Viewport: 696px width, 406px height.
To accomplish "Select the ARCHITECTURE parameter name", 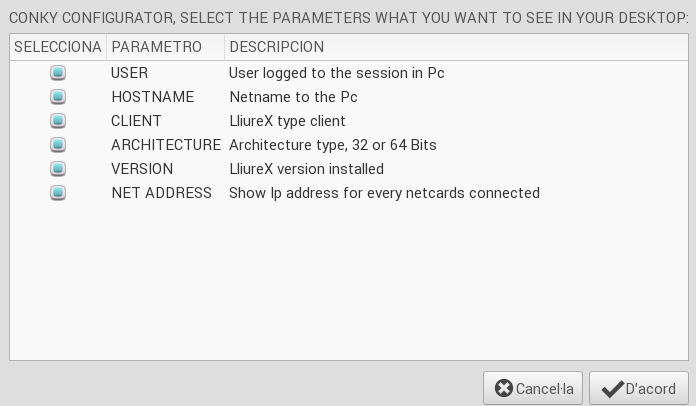I will tap(165, 145).
